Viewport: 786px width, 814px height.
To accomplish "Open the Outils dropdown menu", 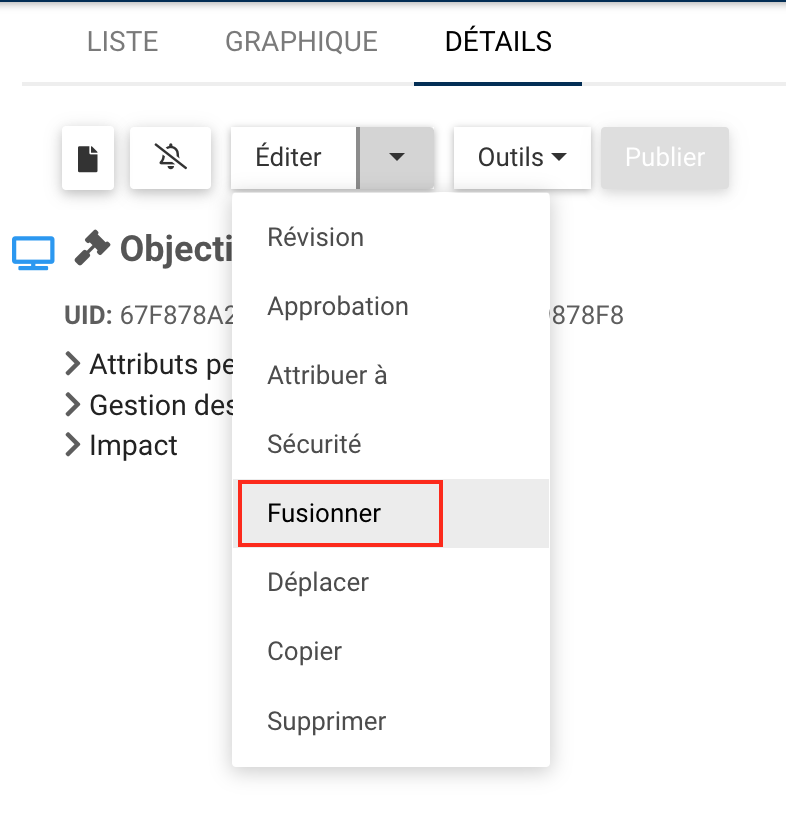I will 522,158.
